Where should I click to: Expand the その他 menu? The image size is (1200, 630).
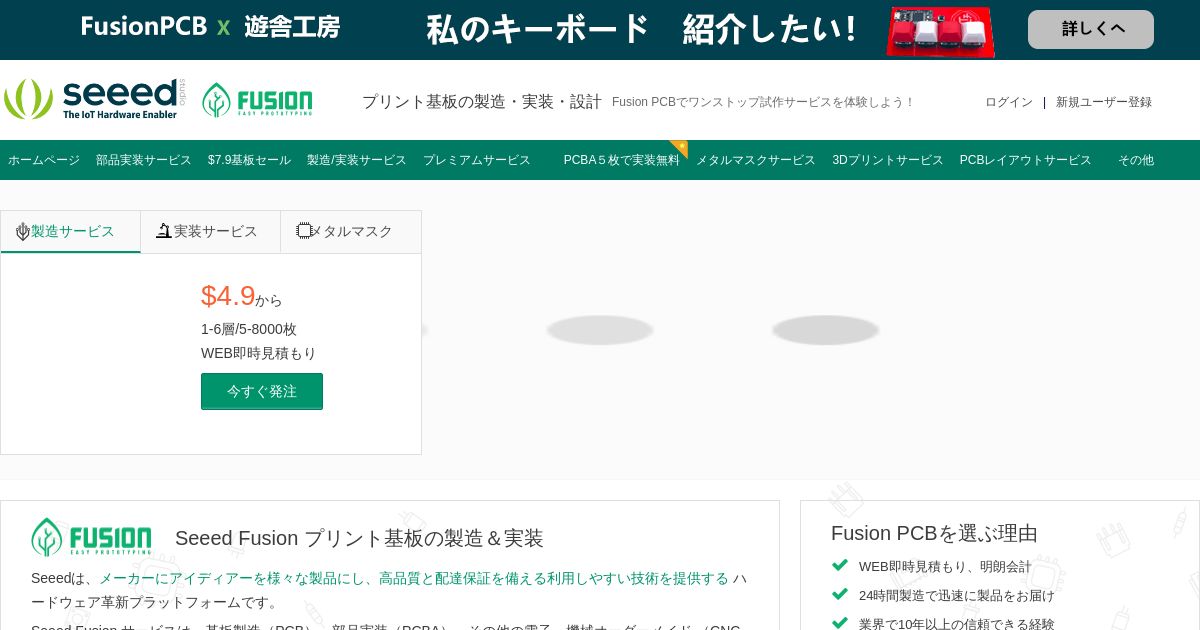point(1136,160)
